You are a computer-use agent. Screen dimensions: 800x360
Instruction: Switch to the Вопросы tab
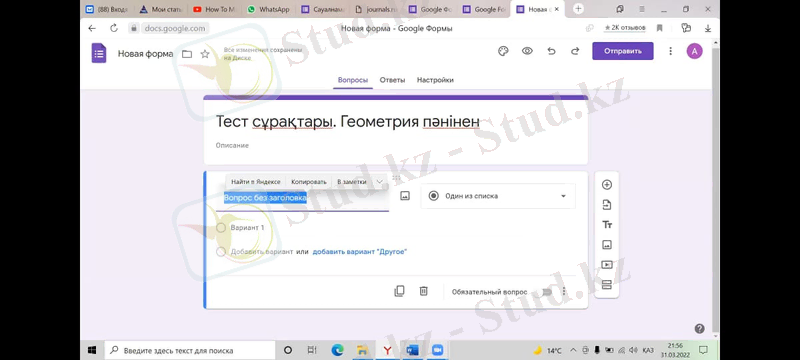point(353,80)
